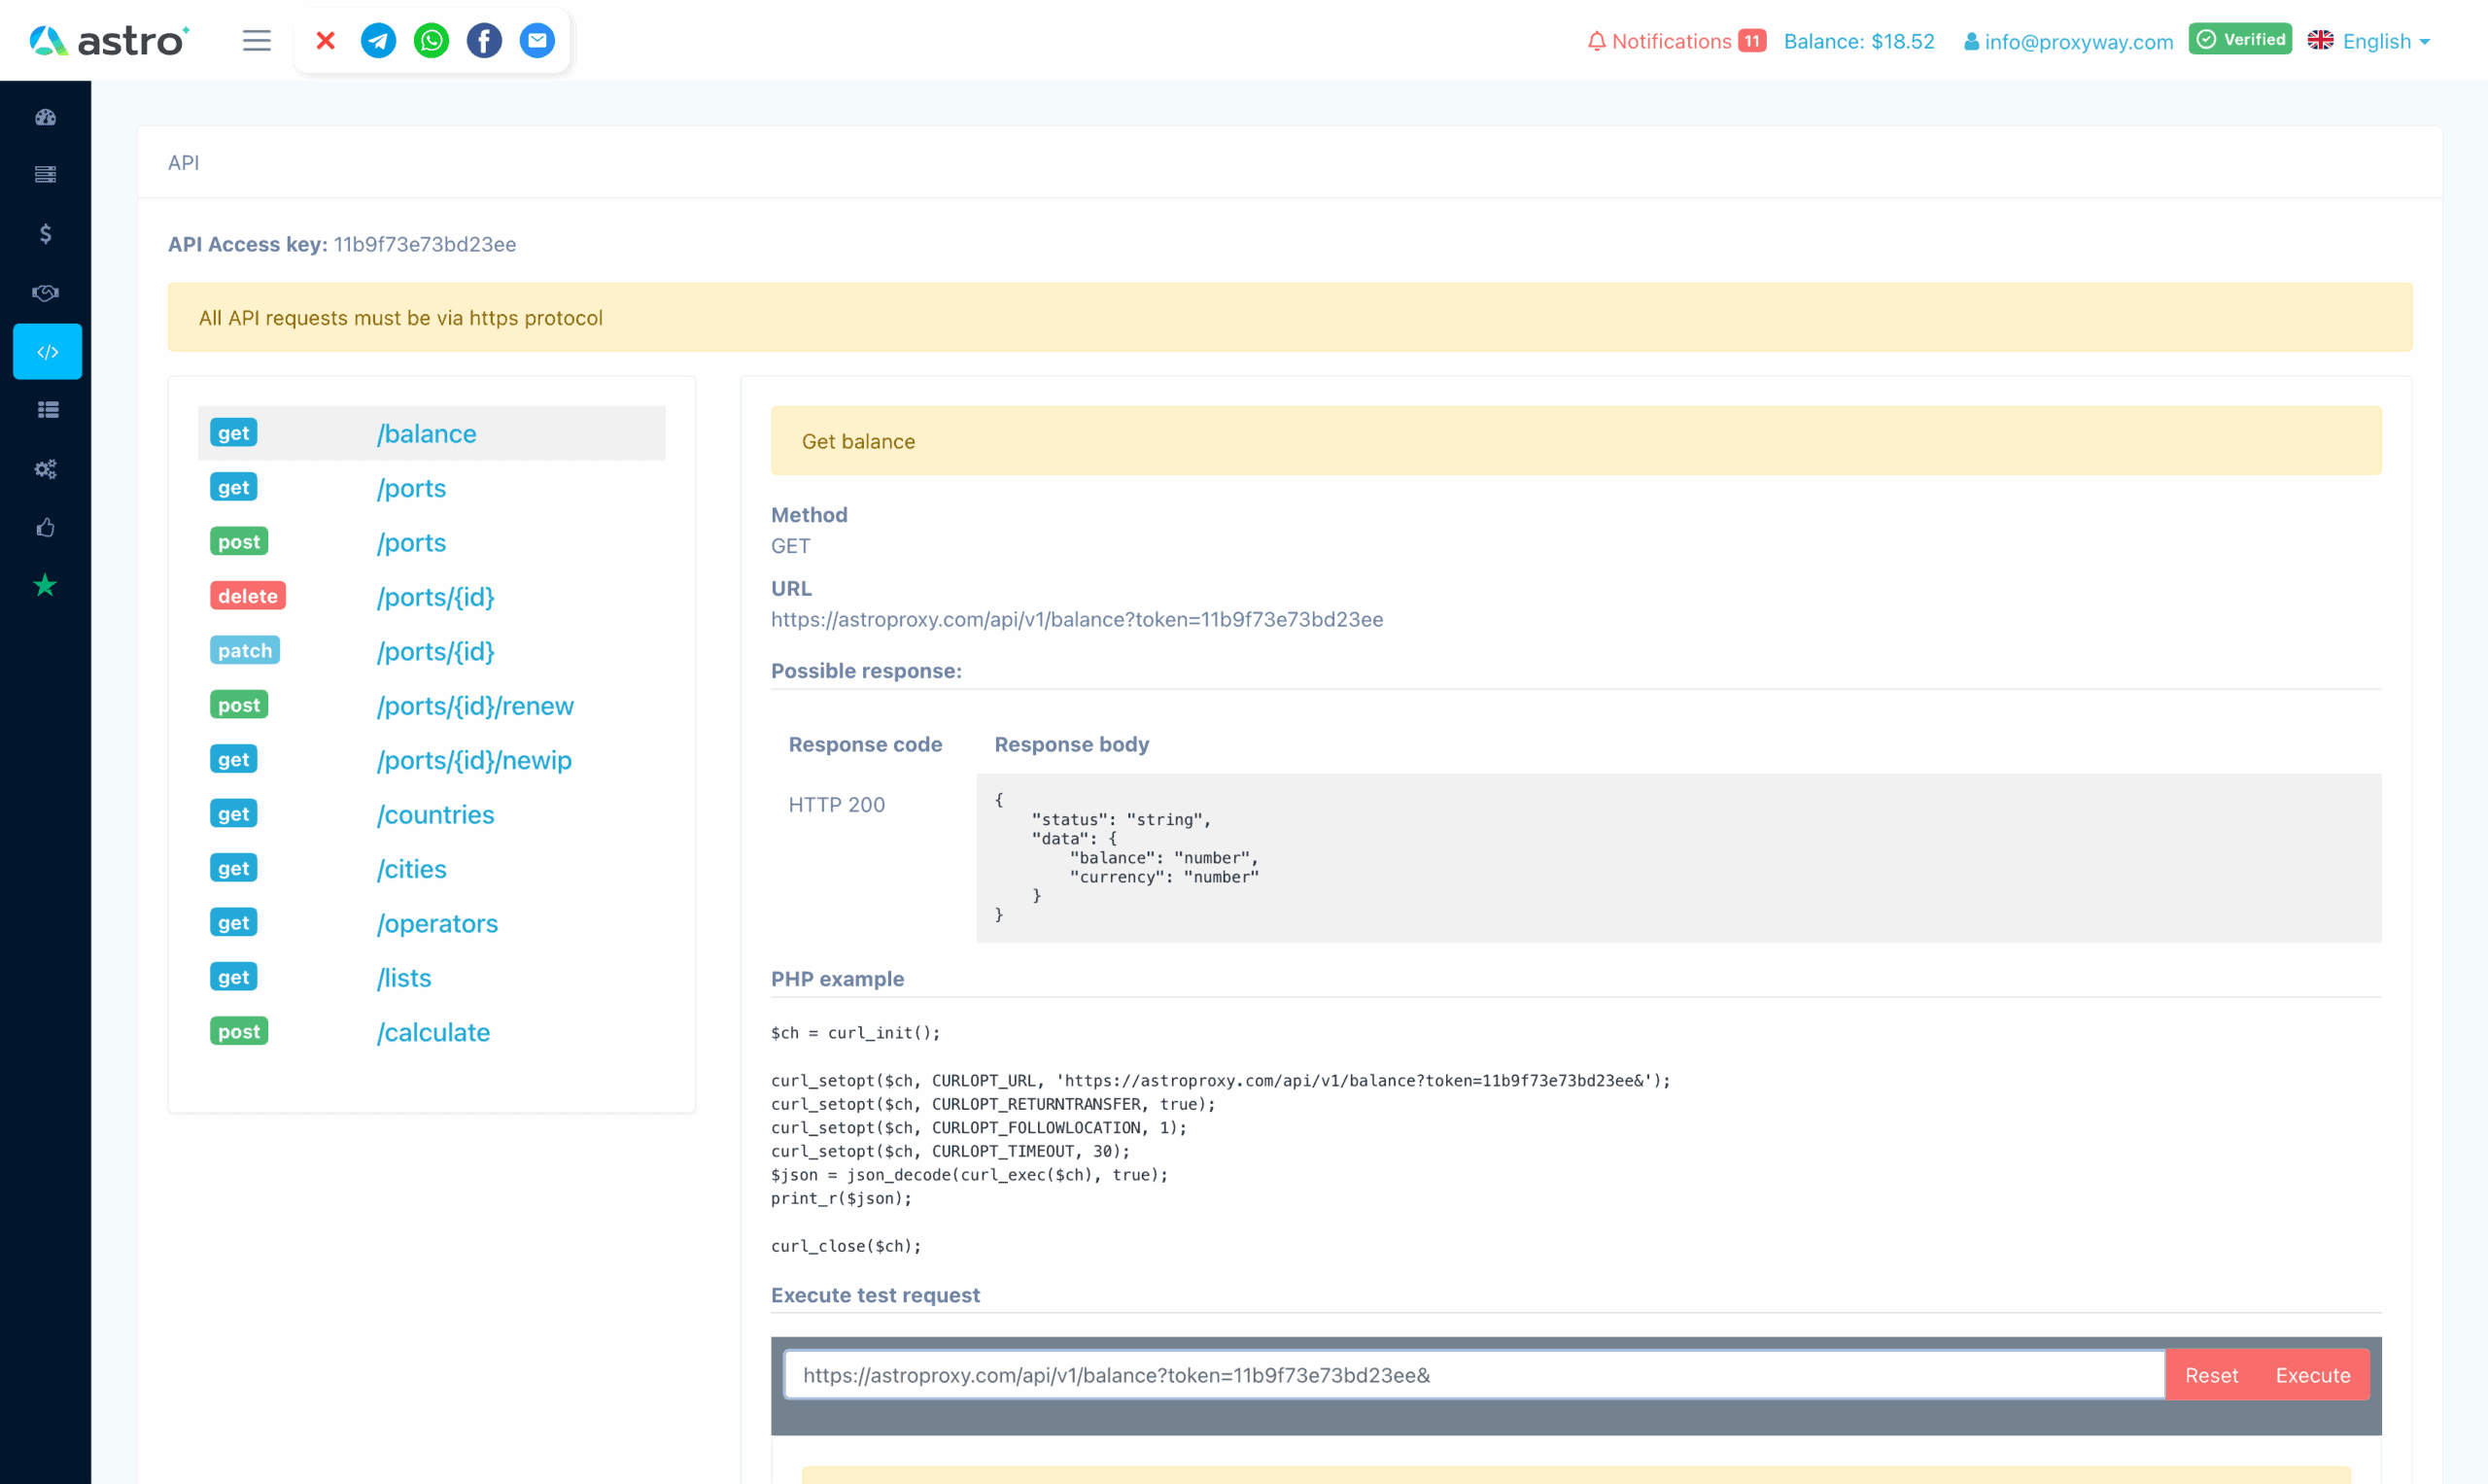
Task: Toggle the hamburger sidebar menu
Action: tap(257, 41)
